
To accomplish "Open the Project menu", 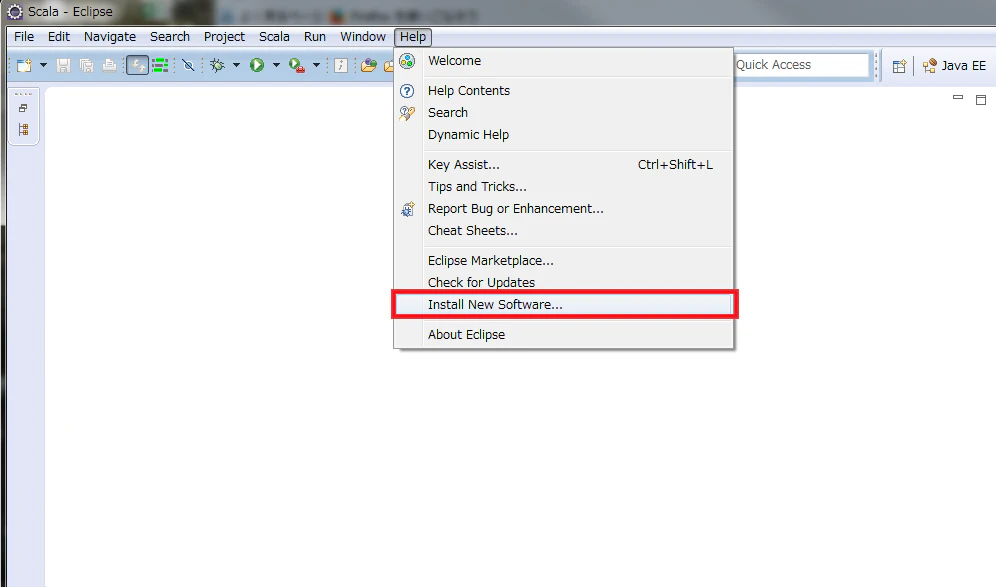I will (x=224, y=37).
